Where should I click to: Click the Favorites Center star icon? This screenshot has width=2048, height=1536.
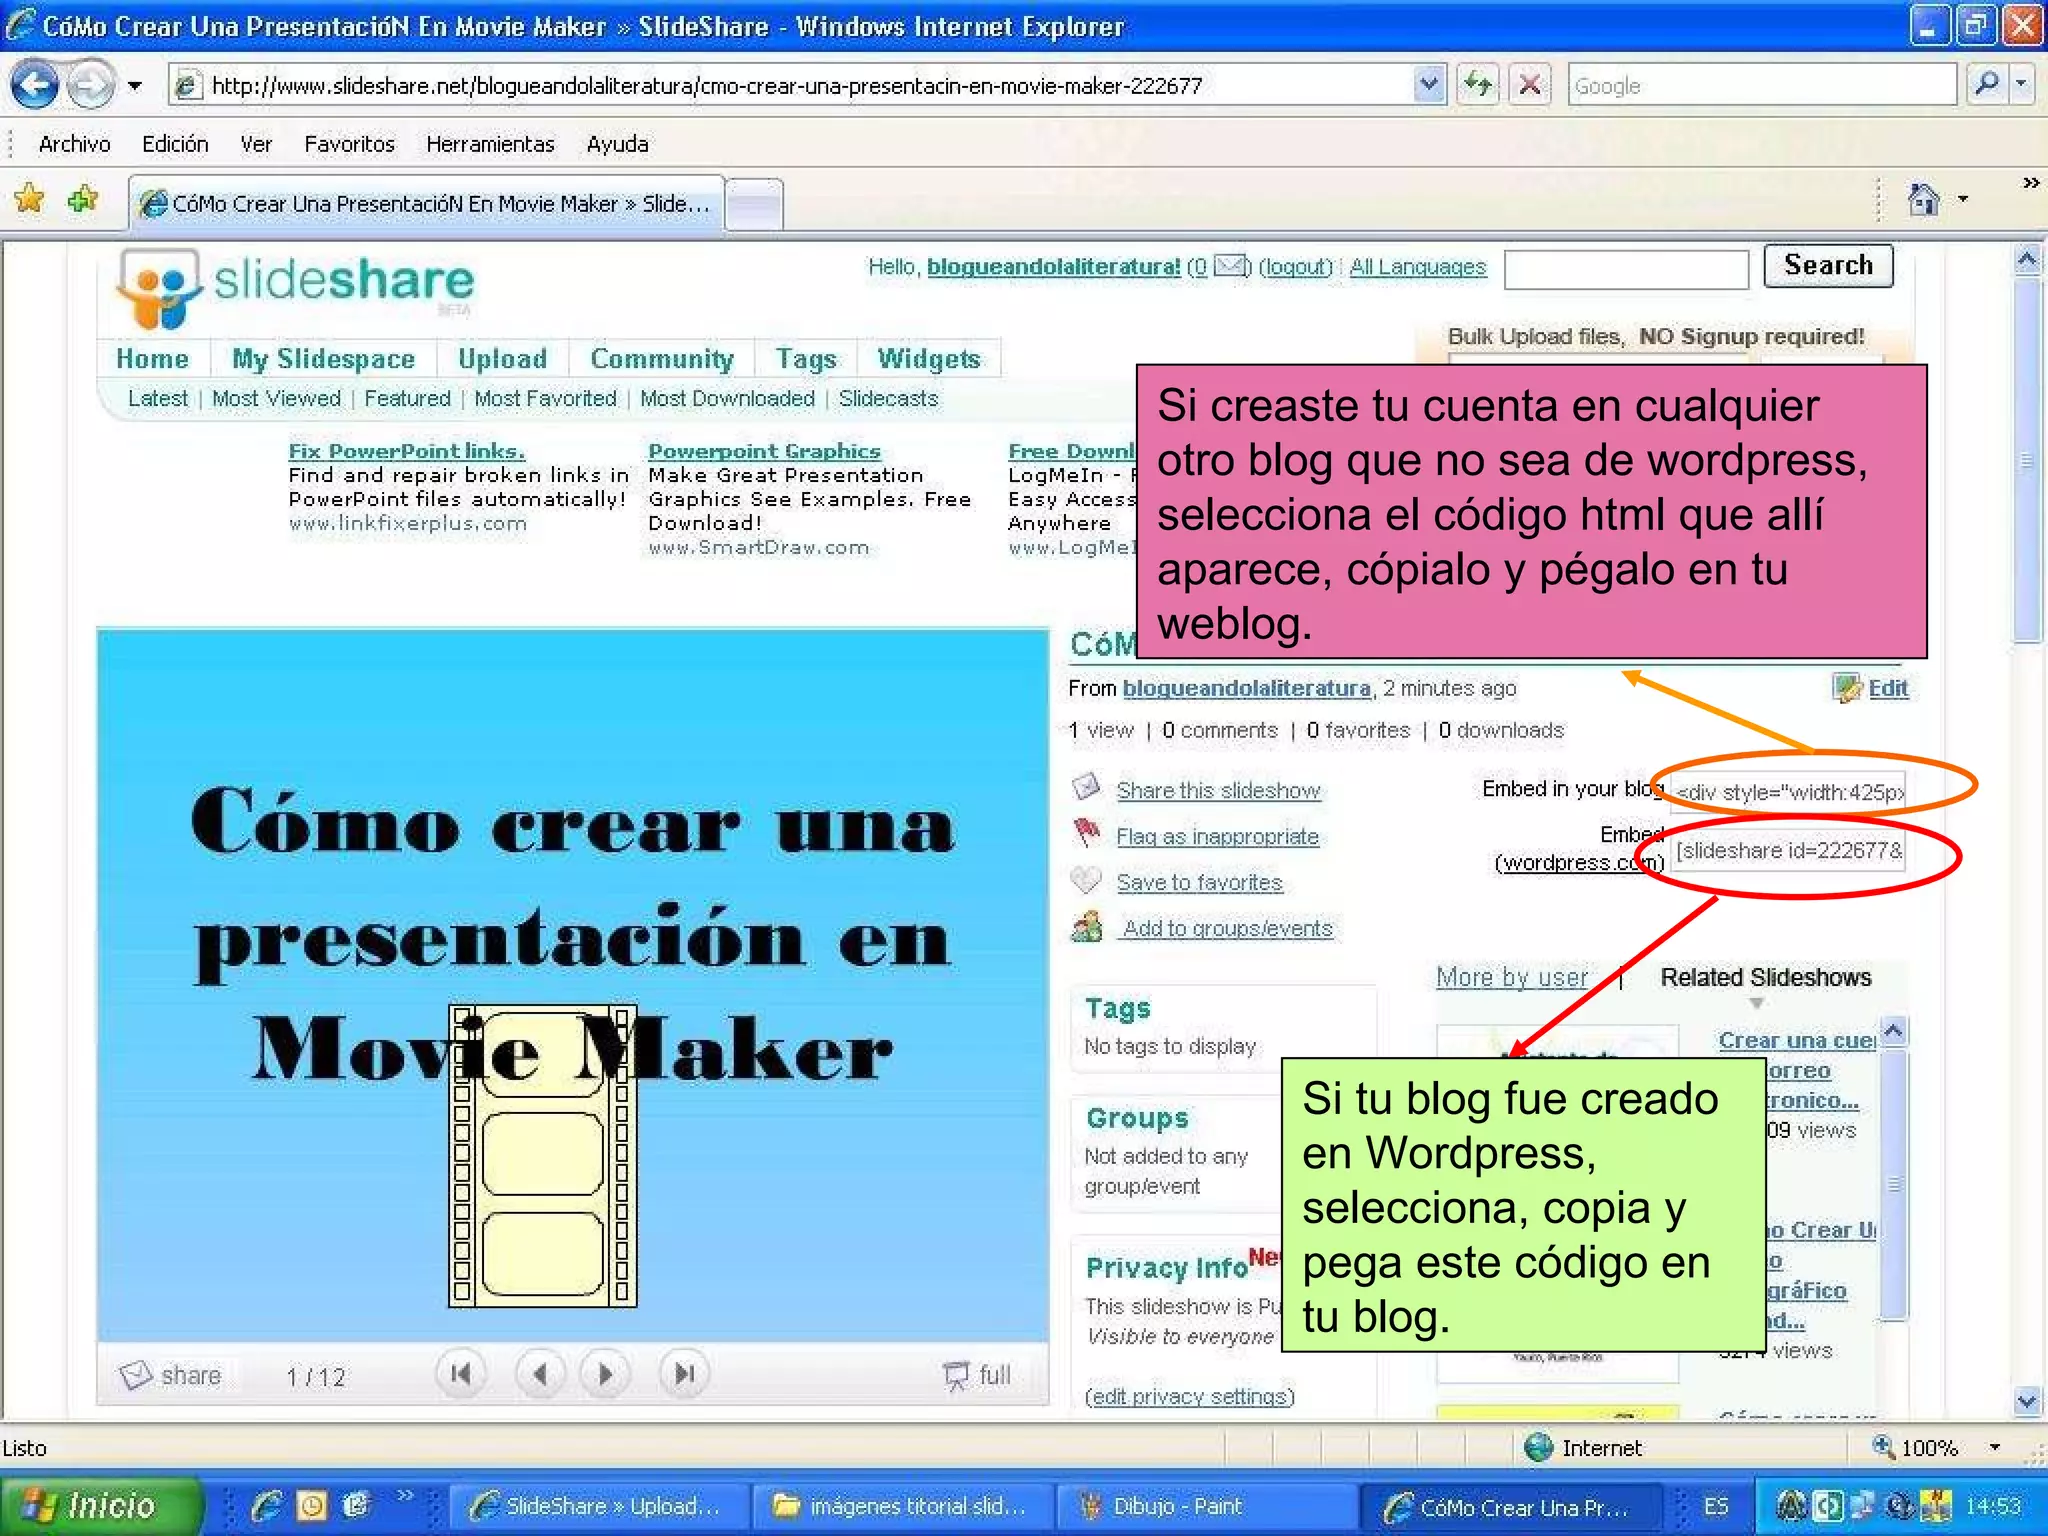30,200
